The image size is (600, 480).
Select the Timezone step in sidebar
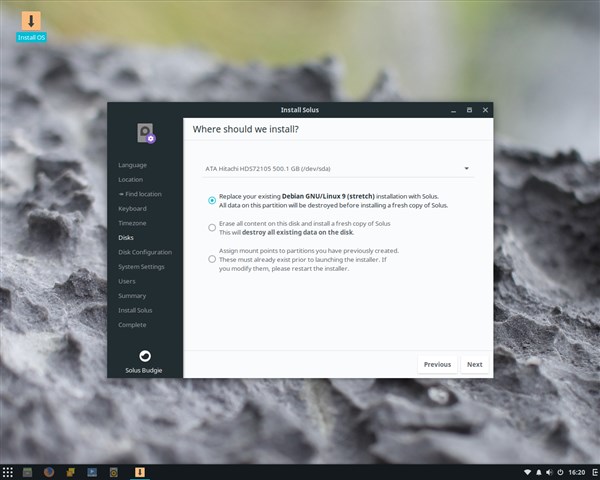pos(132,223)
